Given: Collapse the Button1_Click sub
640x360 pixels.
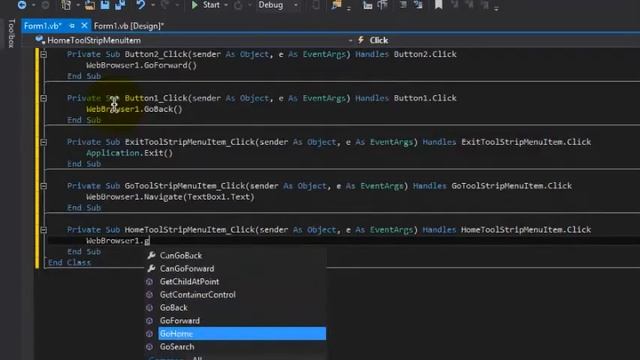Looking at the screenshot, I should pos(44,98).
